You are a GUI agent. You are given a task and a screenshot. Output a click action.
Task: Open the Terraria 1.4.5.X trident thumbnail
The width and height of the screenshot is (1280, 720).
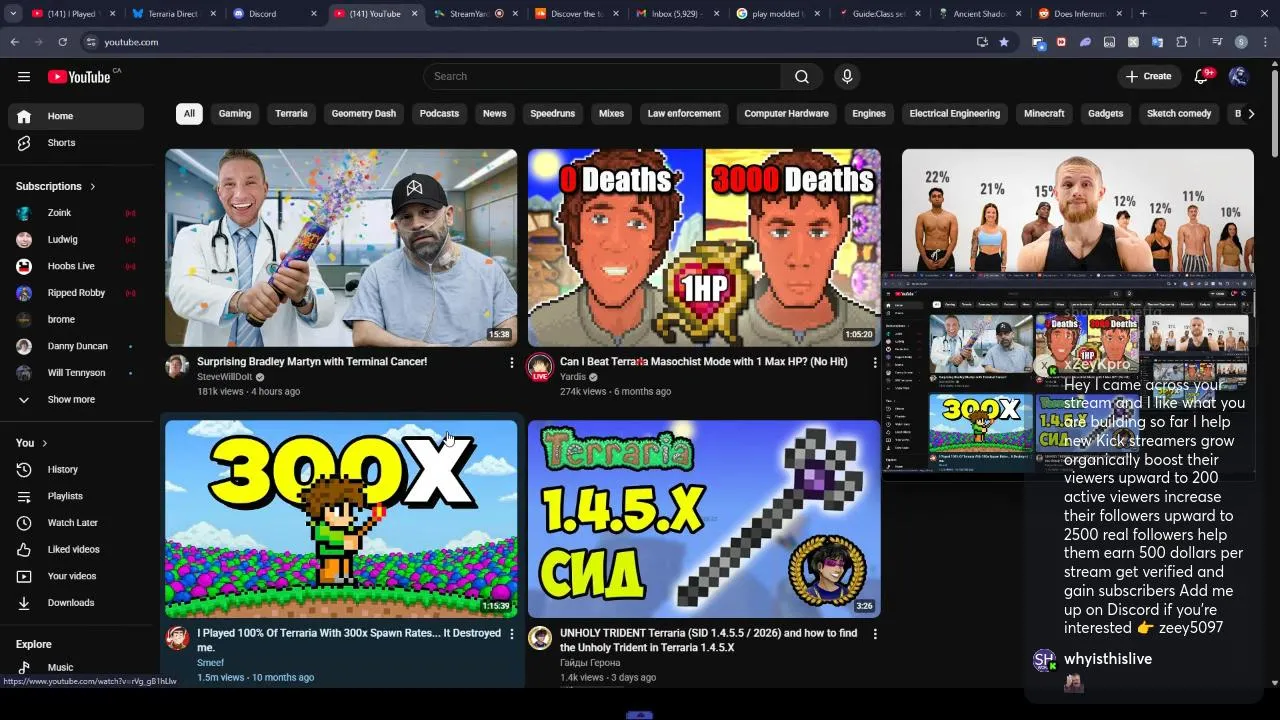[704, 519]
